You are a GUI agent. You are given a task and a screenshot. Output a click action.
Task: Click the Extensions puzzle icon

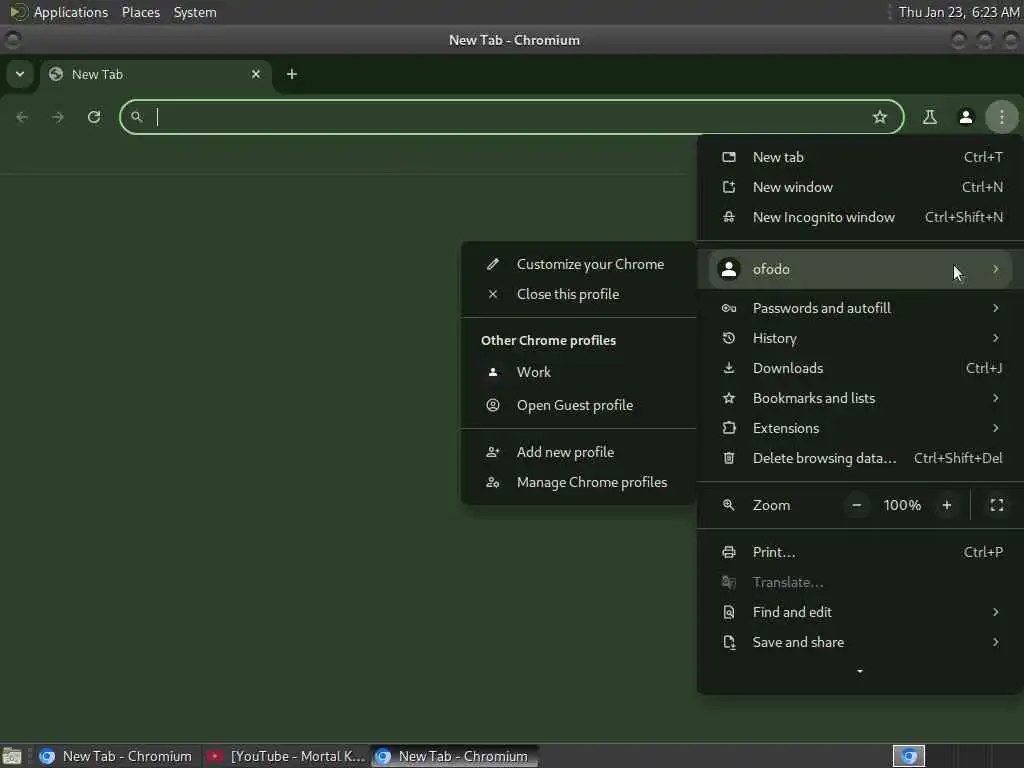(x=729, y=428)
